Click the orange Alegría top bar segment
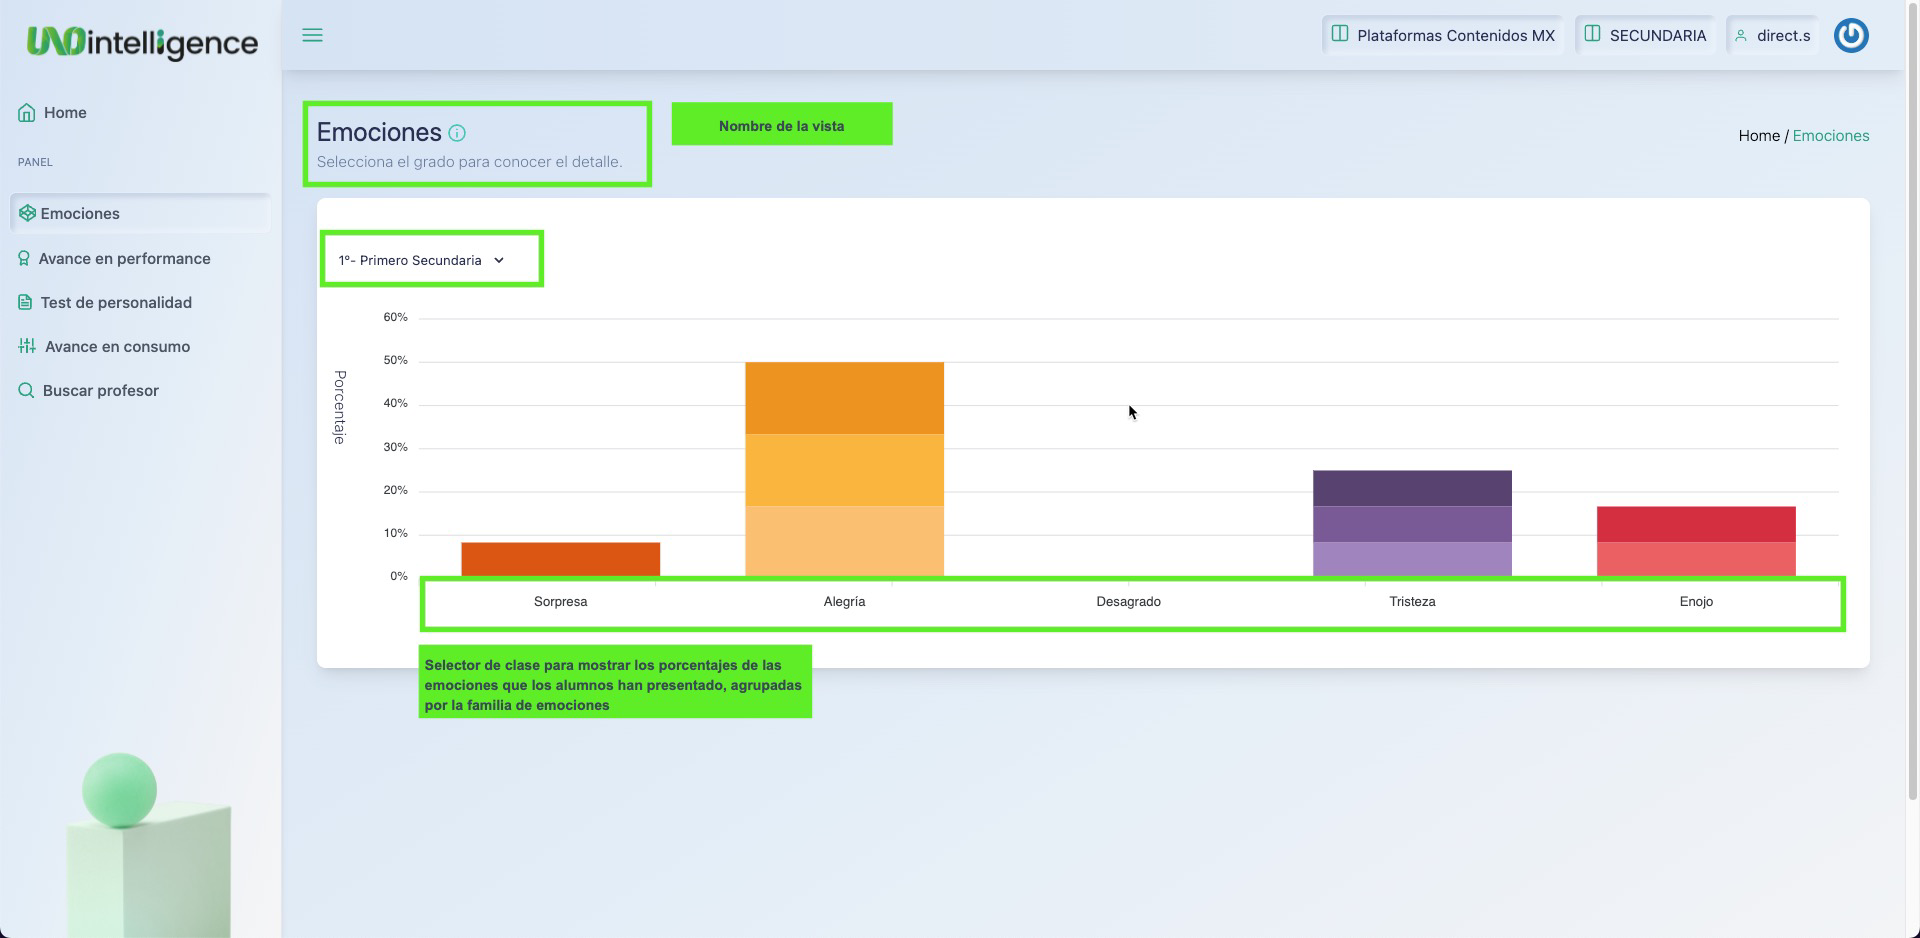 844,397
